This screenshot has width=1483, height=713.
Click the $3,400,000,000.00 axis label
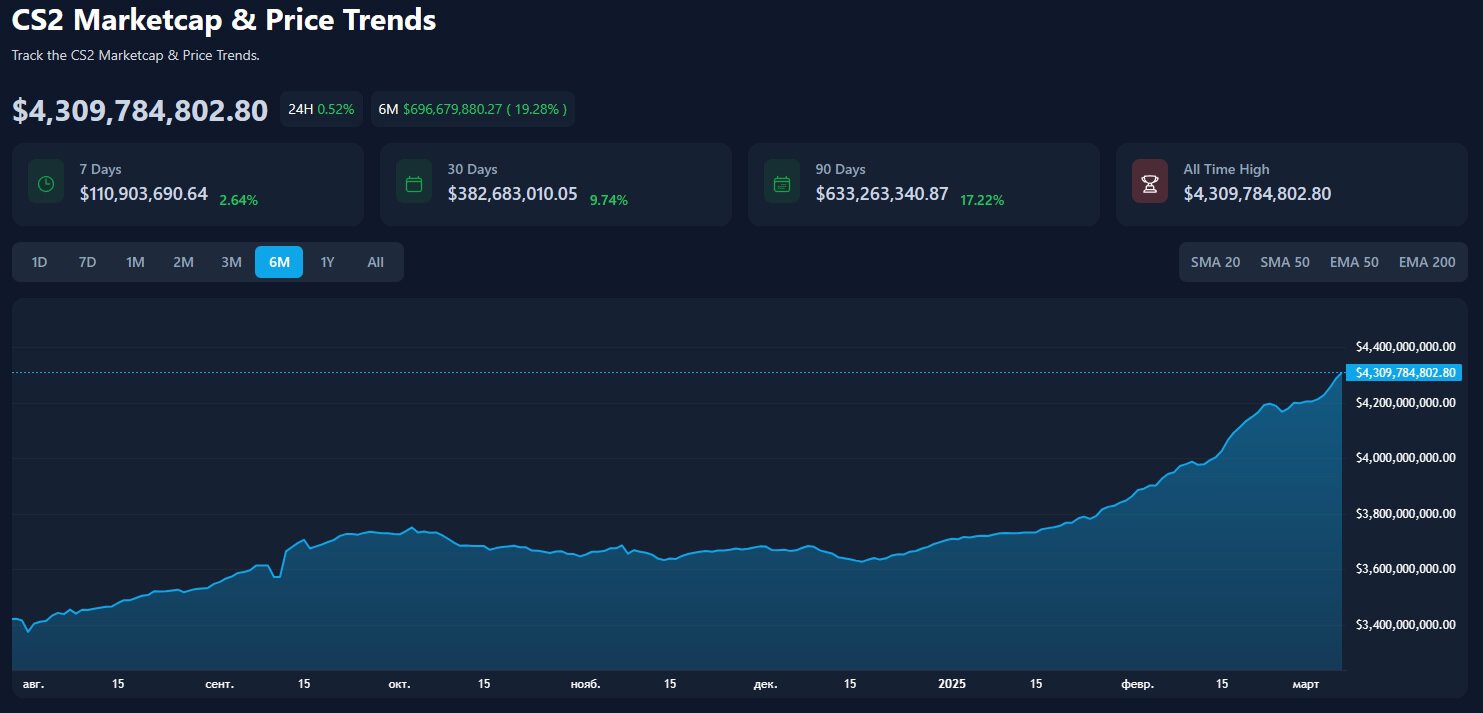click(x=1404, y=625)
